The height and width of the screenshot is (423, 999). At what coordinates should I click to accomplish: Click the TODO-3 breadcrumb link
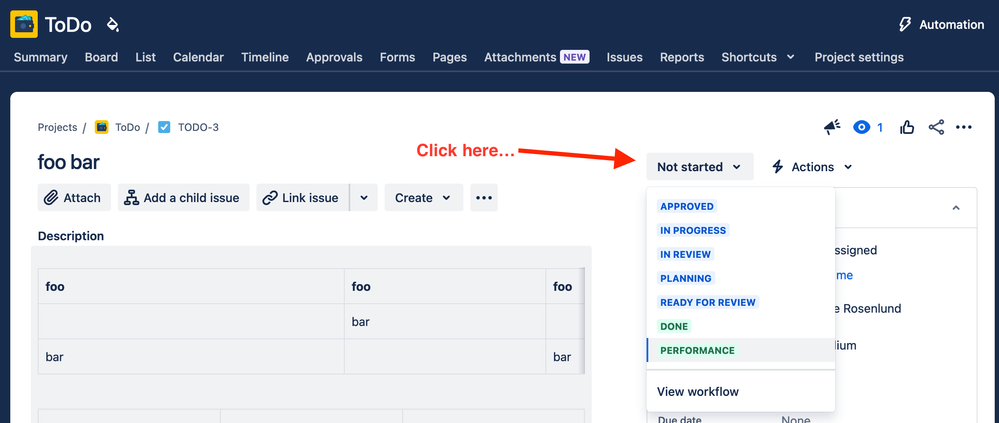(x=198, y=127)
